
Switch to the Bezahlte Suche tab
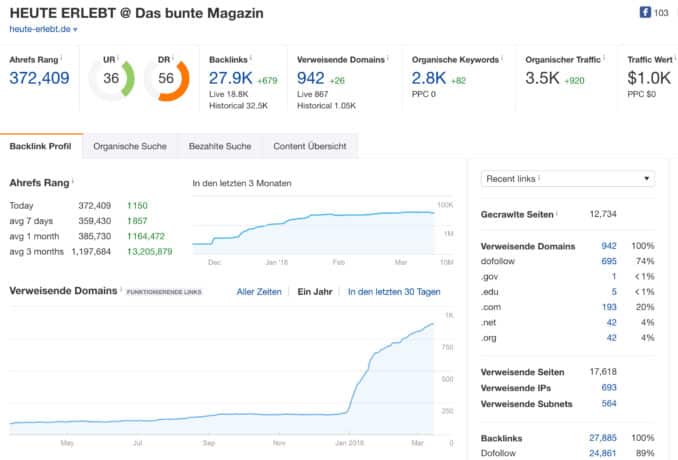(x=220, y=146)
